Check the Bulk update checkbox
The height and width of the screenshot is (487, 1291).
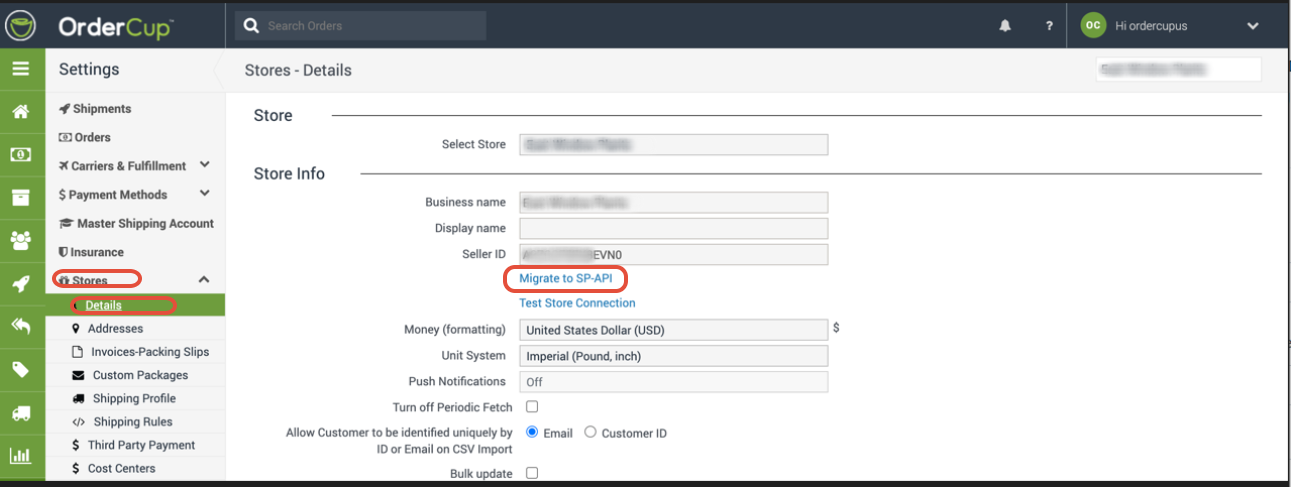coord(532,473)
